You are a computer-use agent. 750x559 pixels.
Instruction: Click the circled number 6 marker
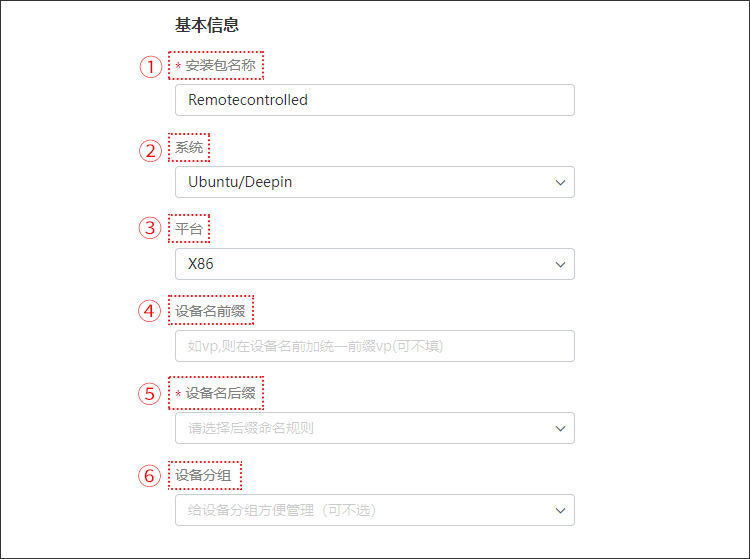coord(150,476)
